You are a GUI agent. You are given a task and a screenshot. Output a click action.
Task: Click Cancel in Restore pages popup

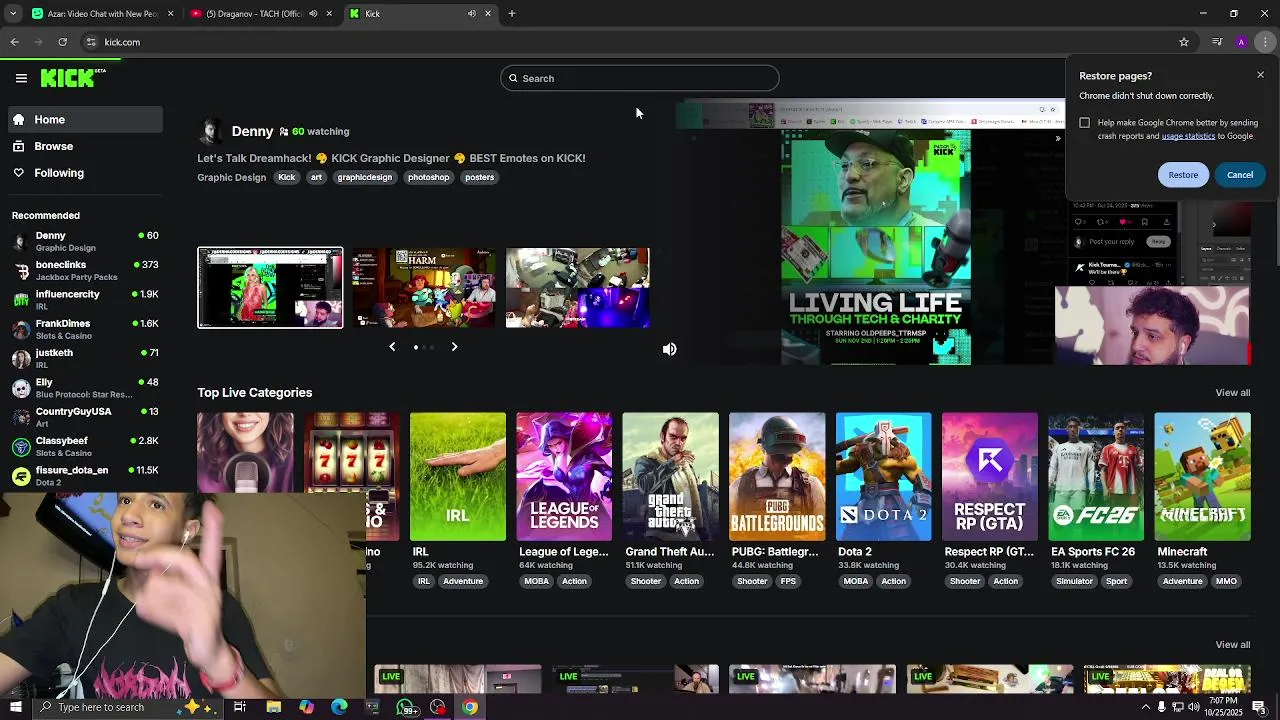click(1240, 175)
